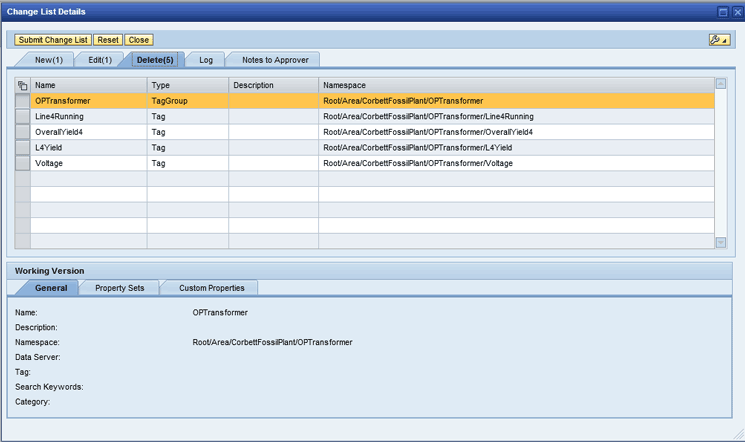Select the row selector for L4Yield
Screen dimensions: 745x442
(23, 148)
